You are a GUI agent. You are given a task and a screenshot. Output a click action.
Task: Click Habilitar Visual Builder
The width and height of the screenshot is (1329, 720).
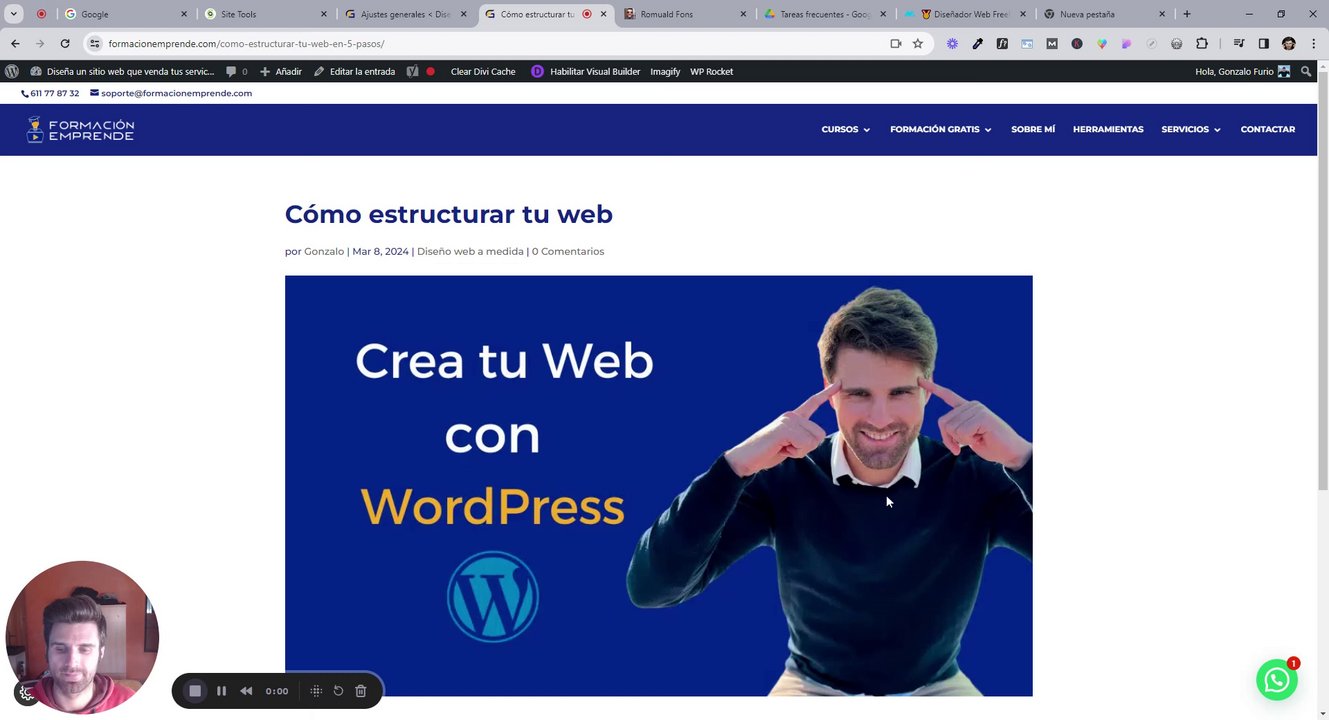click(586, 72)
